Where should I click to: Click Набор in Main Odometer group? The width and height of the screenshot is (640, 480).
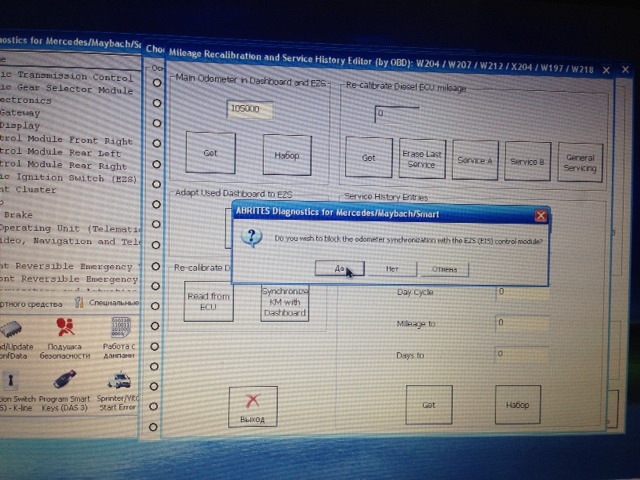(x=287, y=155)
